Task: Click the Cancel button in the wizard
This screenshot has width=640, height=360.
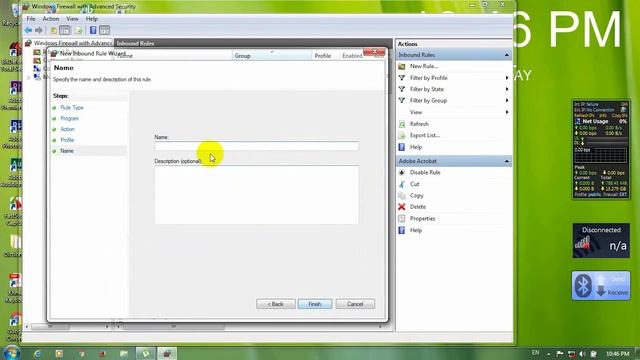Action: 355,304
